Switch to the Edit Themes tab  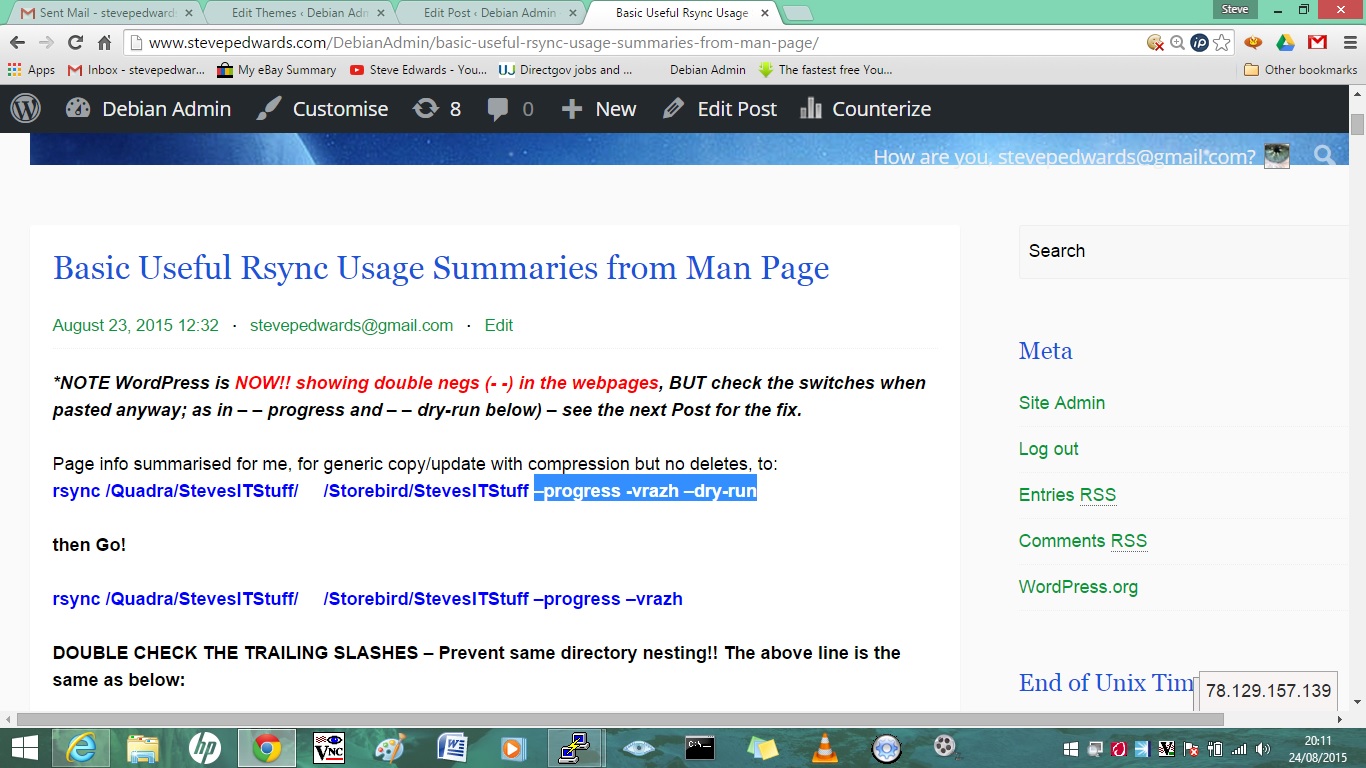coord(295,13)
